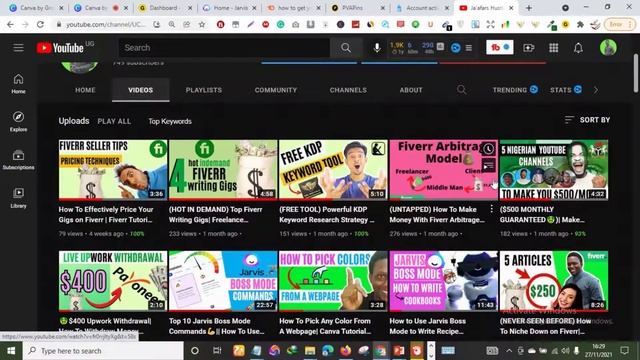Open FIVERR SELLER TIPS video thumbnail
The width and height of the screenshot is (640, 360).
[x=113, y=170]
